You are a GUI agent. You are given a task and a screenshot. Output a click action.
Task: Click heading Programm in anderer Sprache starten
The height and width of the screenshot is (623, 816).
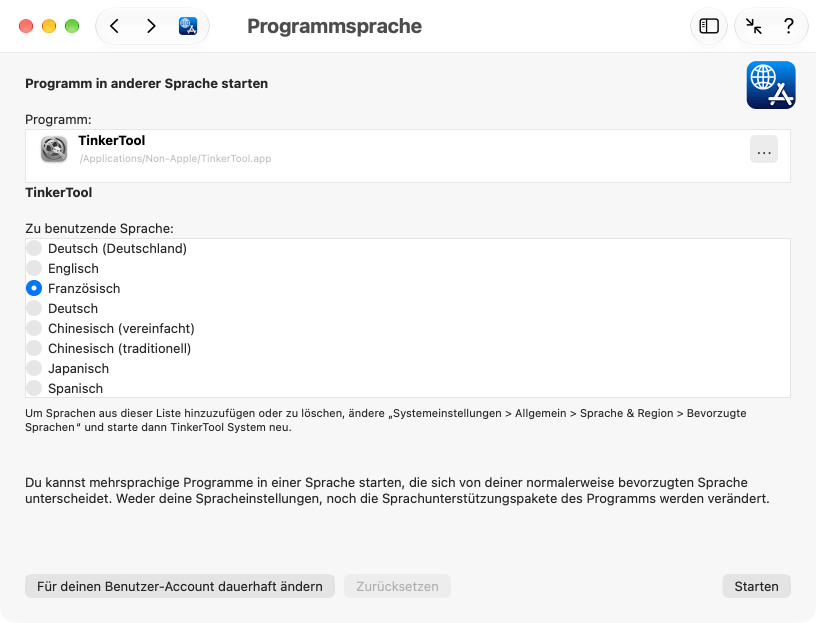(146, 83)
